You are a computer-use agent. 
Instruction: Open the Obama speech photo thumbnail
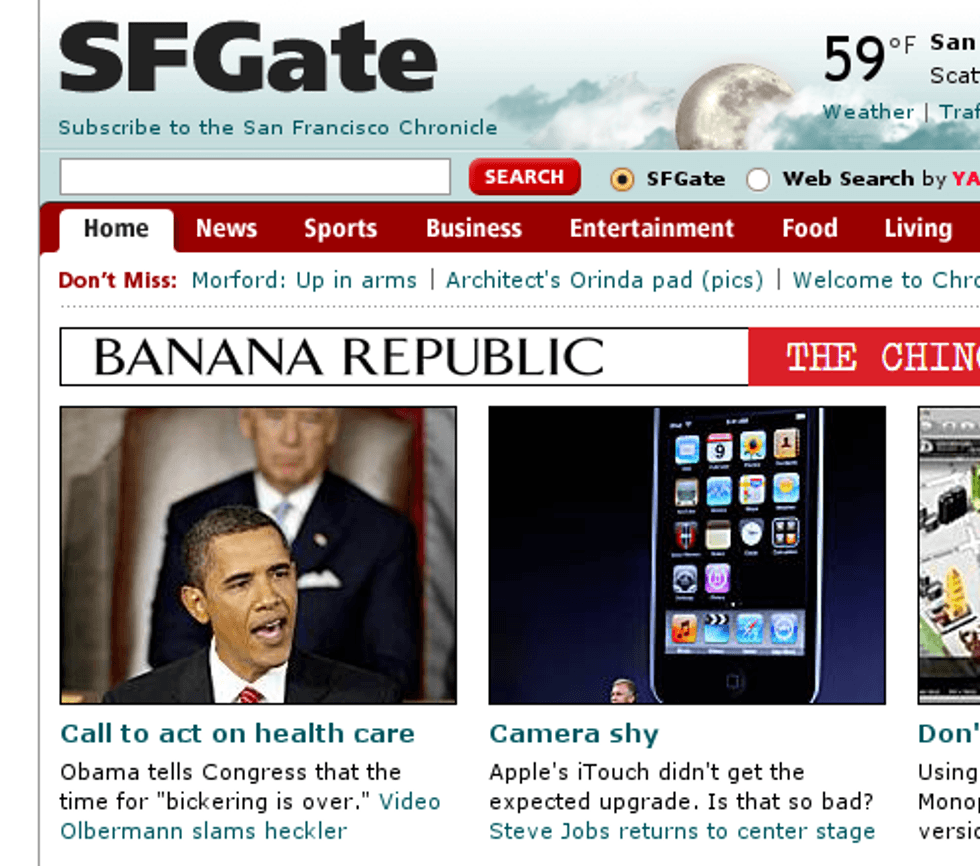click(258, 555)
